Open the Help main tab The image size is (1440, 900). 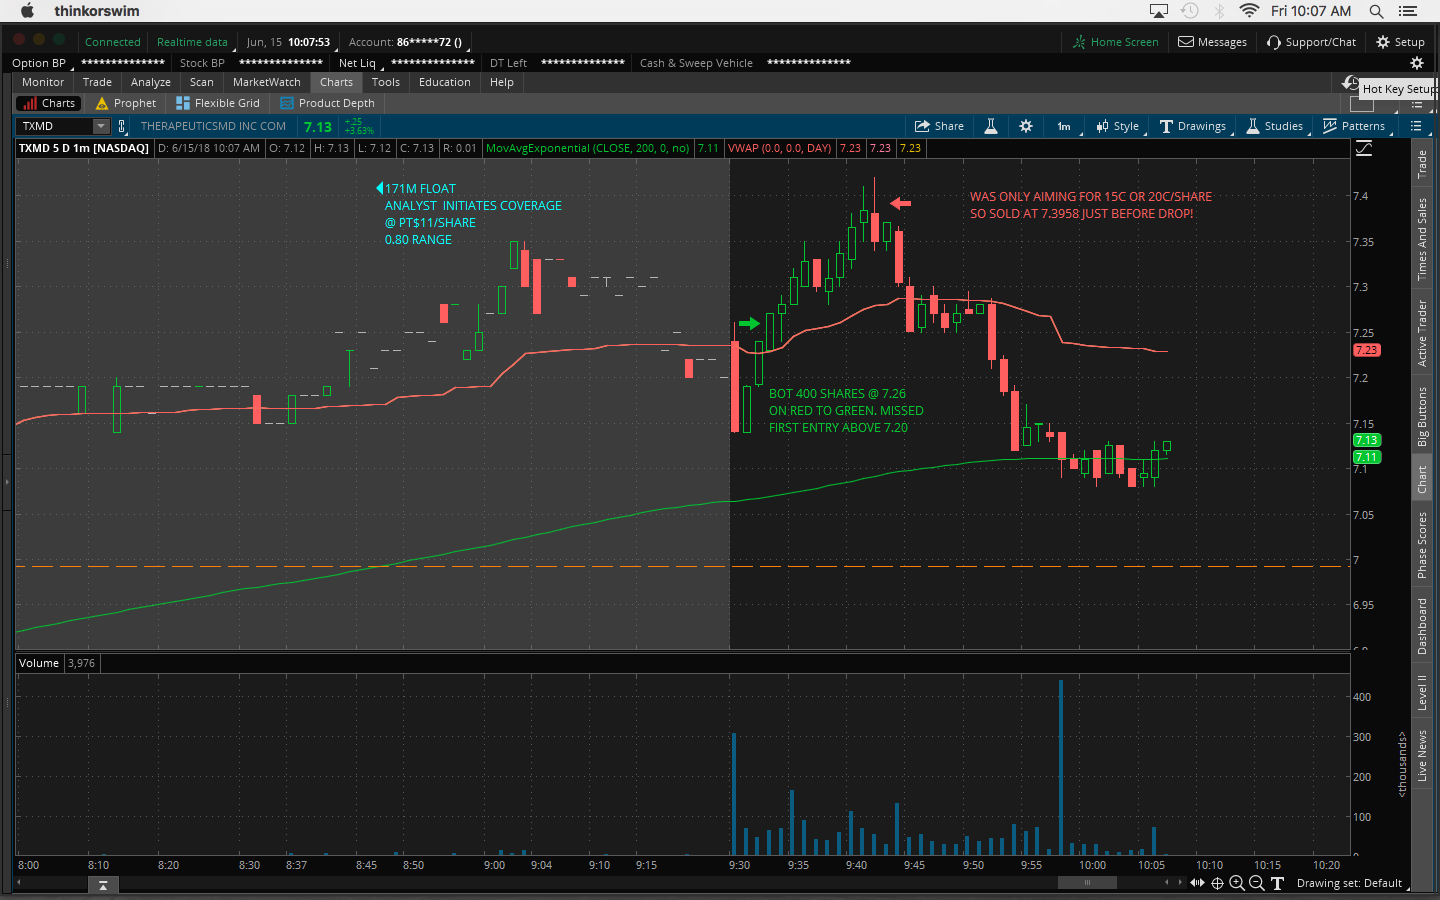coord(502,82)
